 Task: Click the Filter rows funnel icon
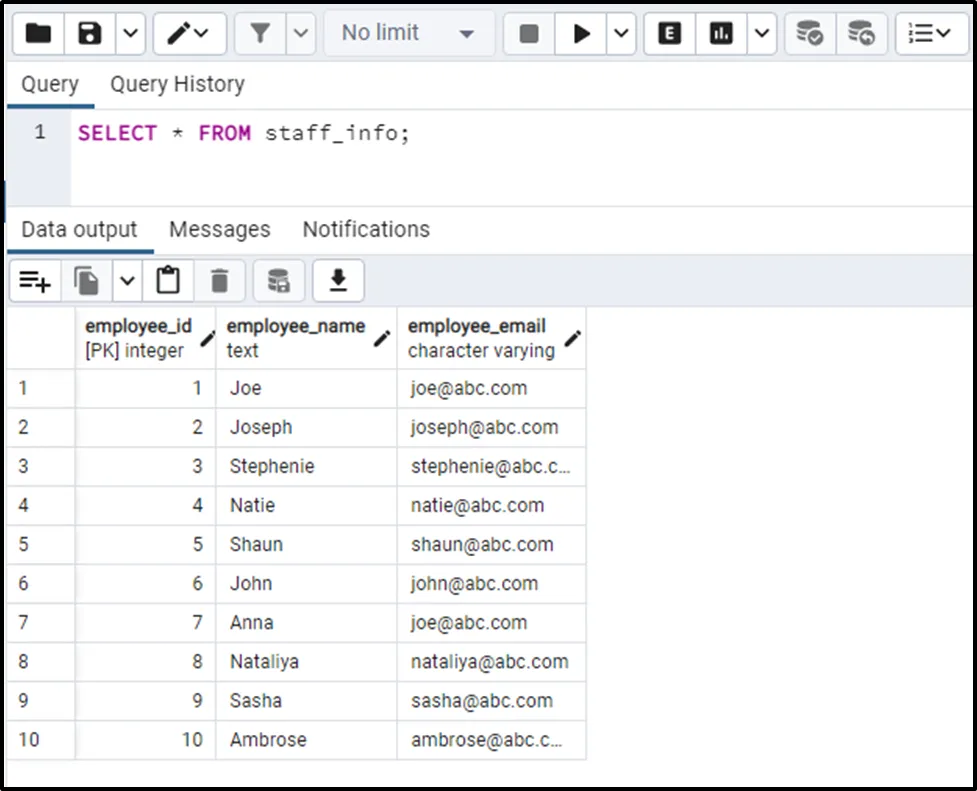[260, 34]
